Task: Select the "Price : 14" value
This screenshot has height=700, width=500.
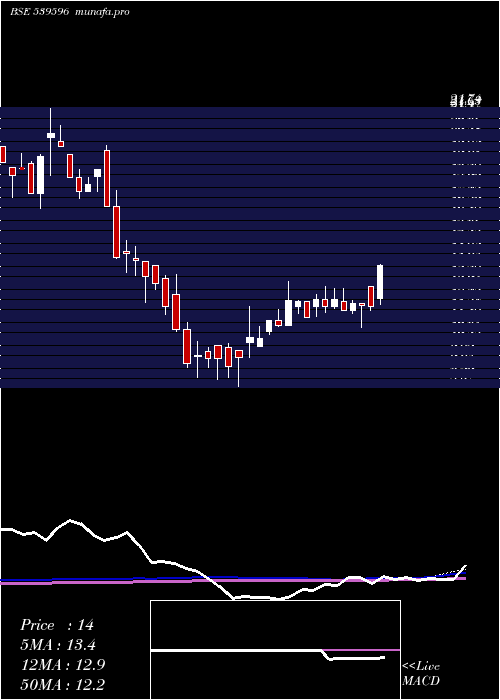Action: [57, 625]
